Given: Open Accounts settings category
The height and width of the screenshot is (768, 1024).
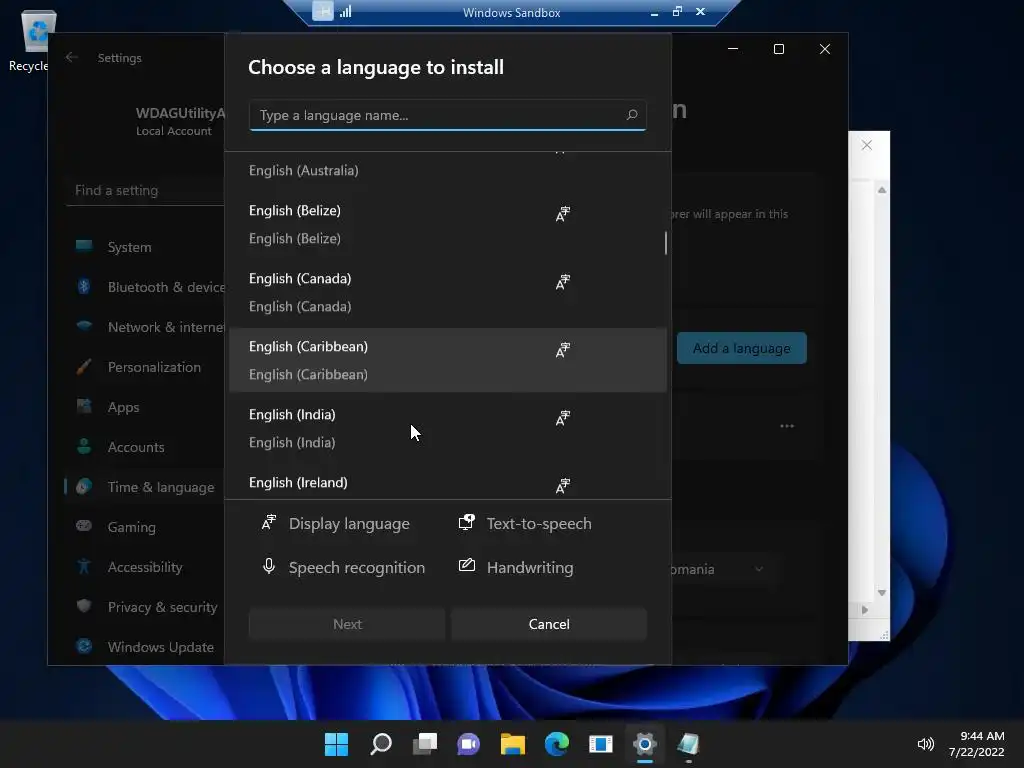Looking at the screenshot, I should tap(145, 447).
